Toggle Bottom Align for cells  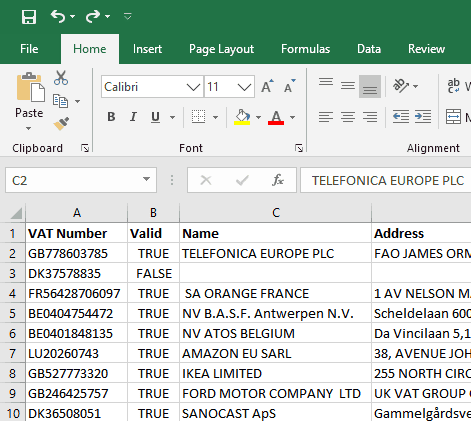coord(370,87)
